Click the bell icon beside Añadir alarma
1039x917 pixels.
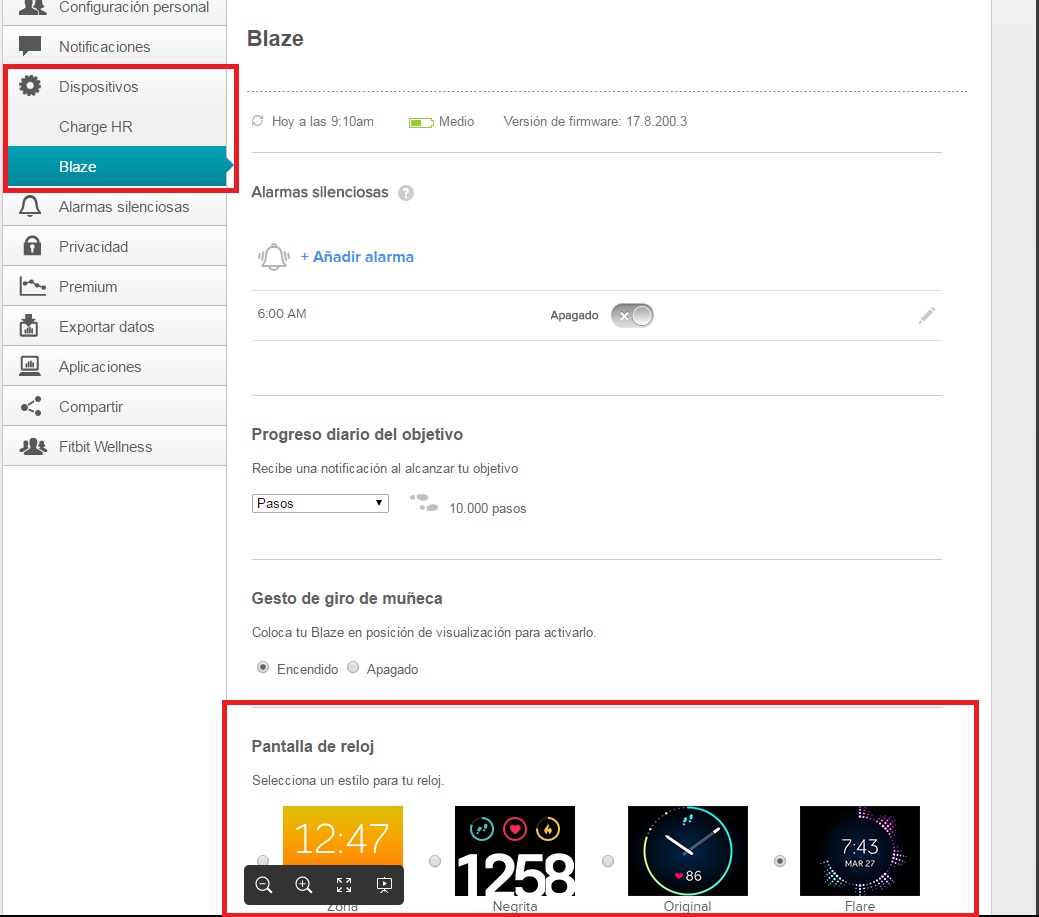pos(274,256)
